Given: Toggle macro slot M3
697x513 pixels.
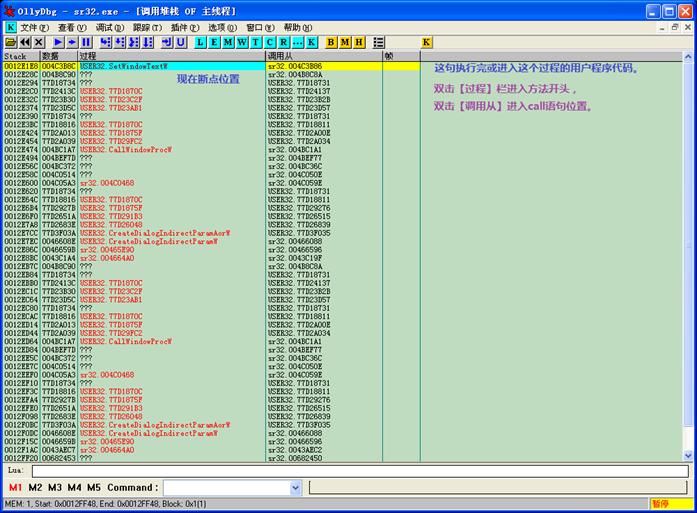Looking at the screenshot, I should 55,487.
